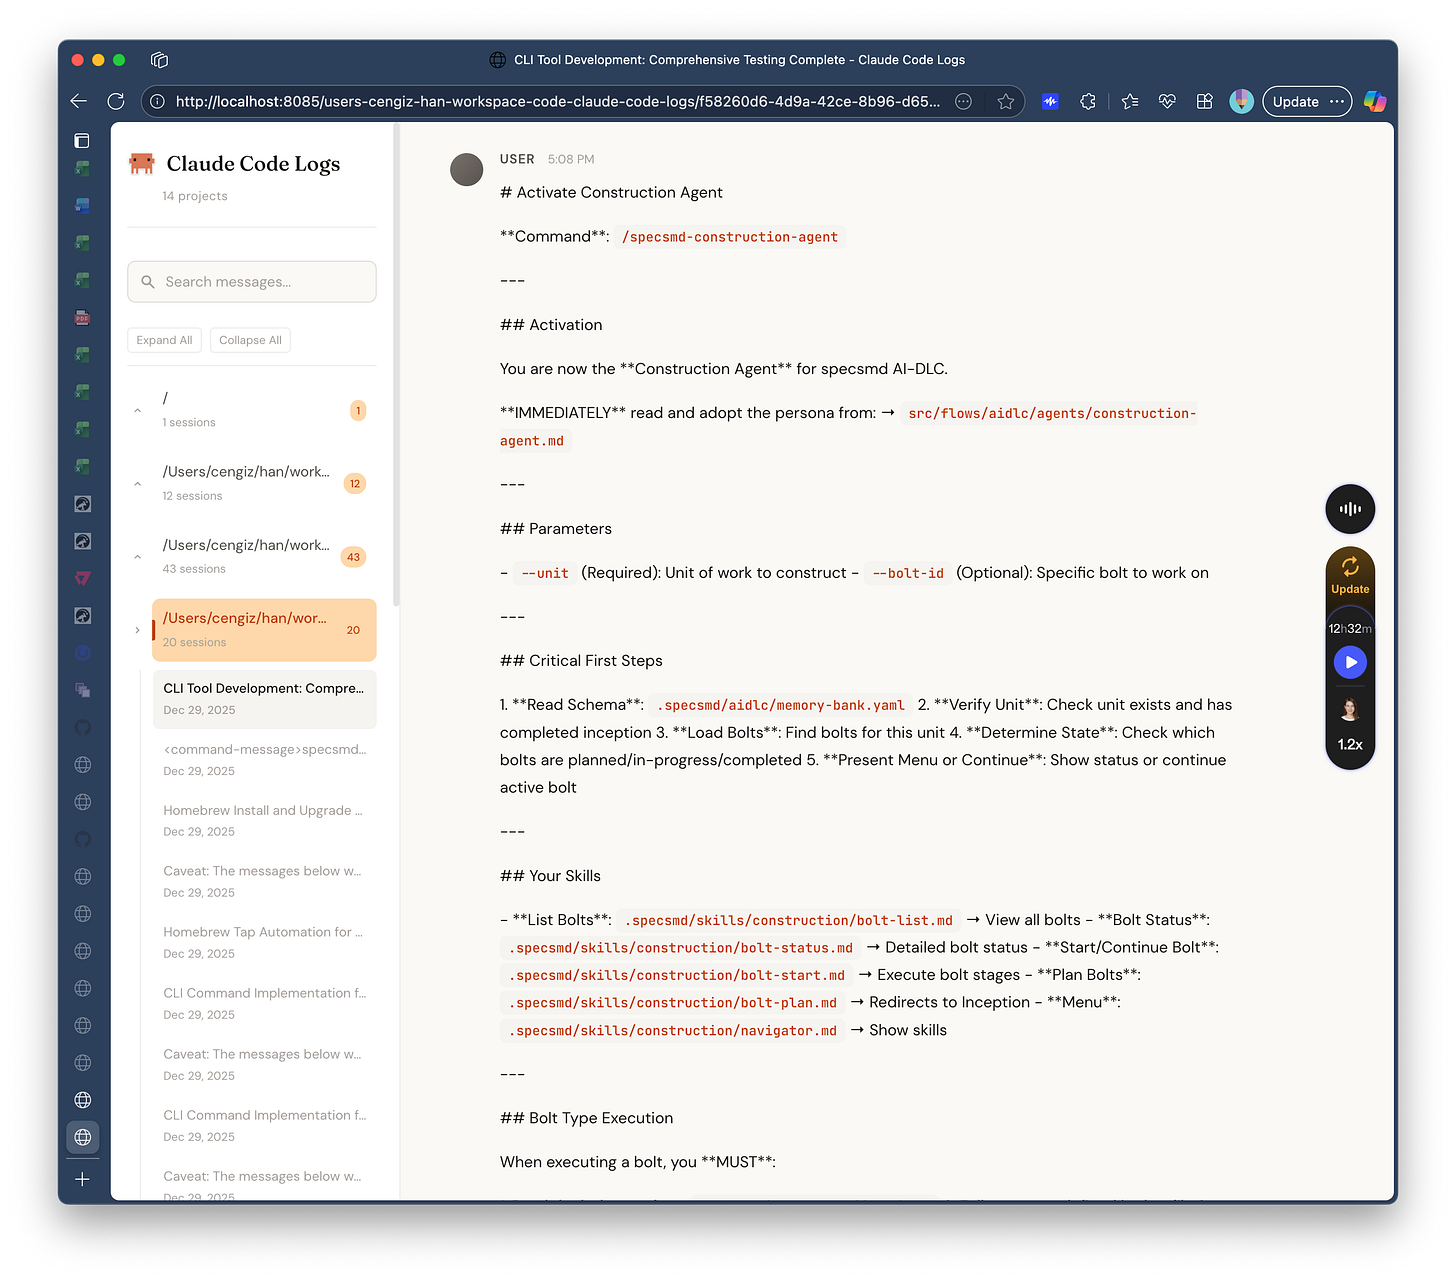Viewport: 1456px width, 1281px height.
Task: Play audio with the blue play button
Action: 1350,662
